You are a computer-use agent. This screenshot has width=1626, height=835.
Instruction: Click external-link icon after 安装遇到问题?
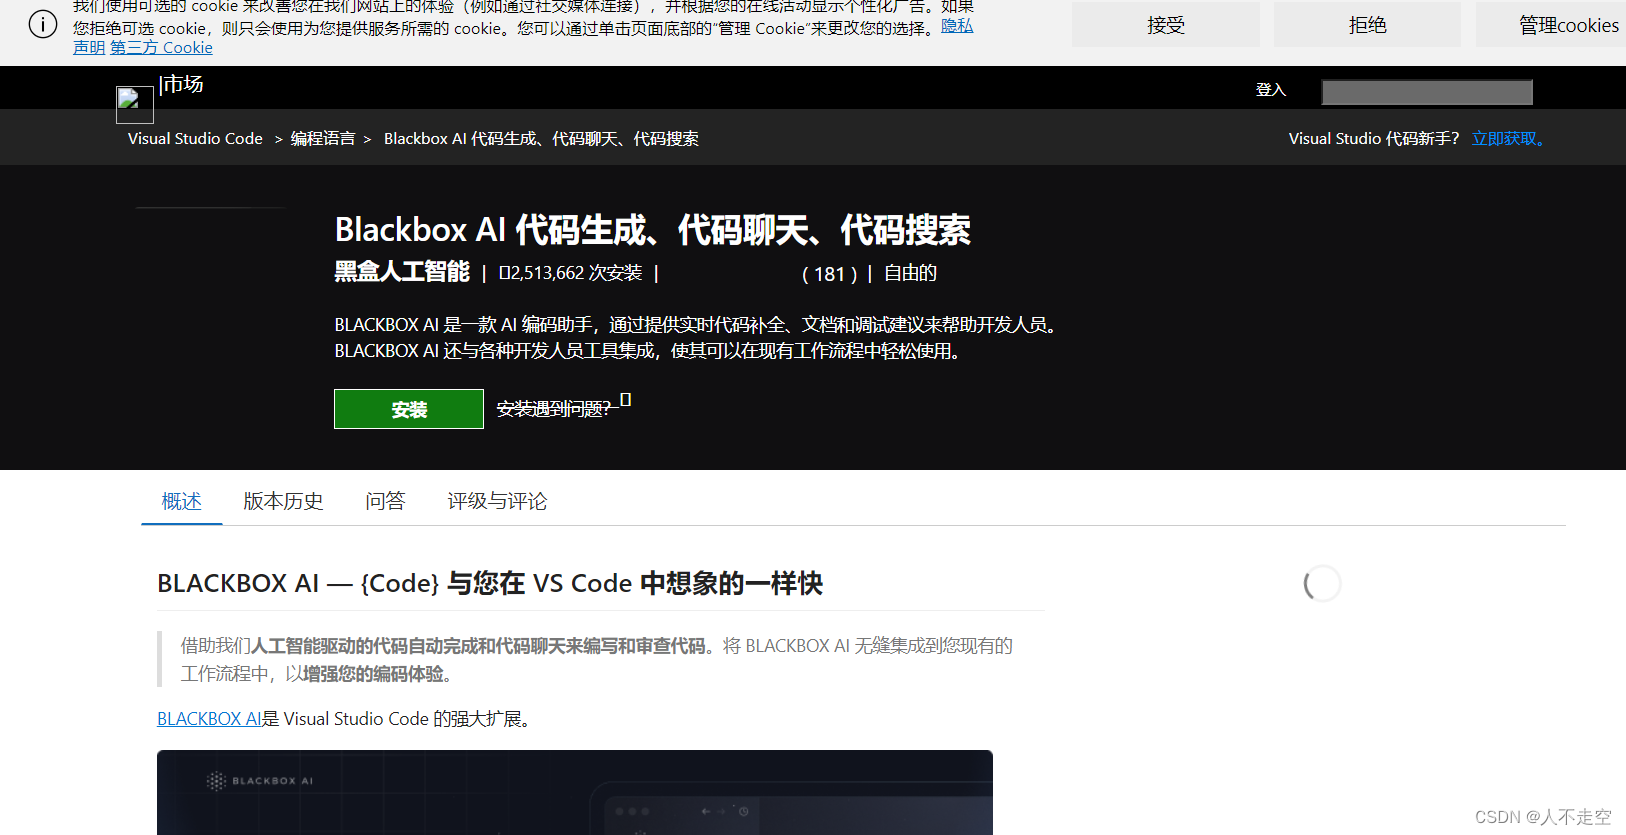(626, 399)
